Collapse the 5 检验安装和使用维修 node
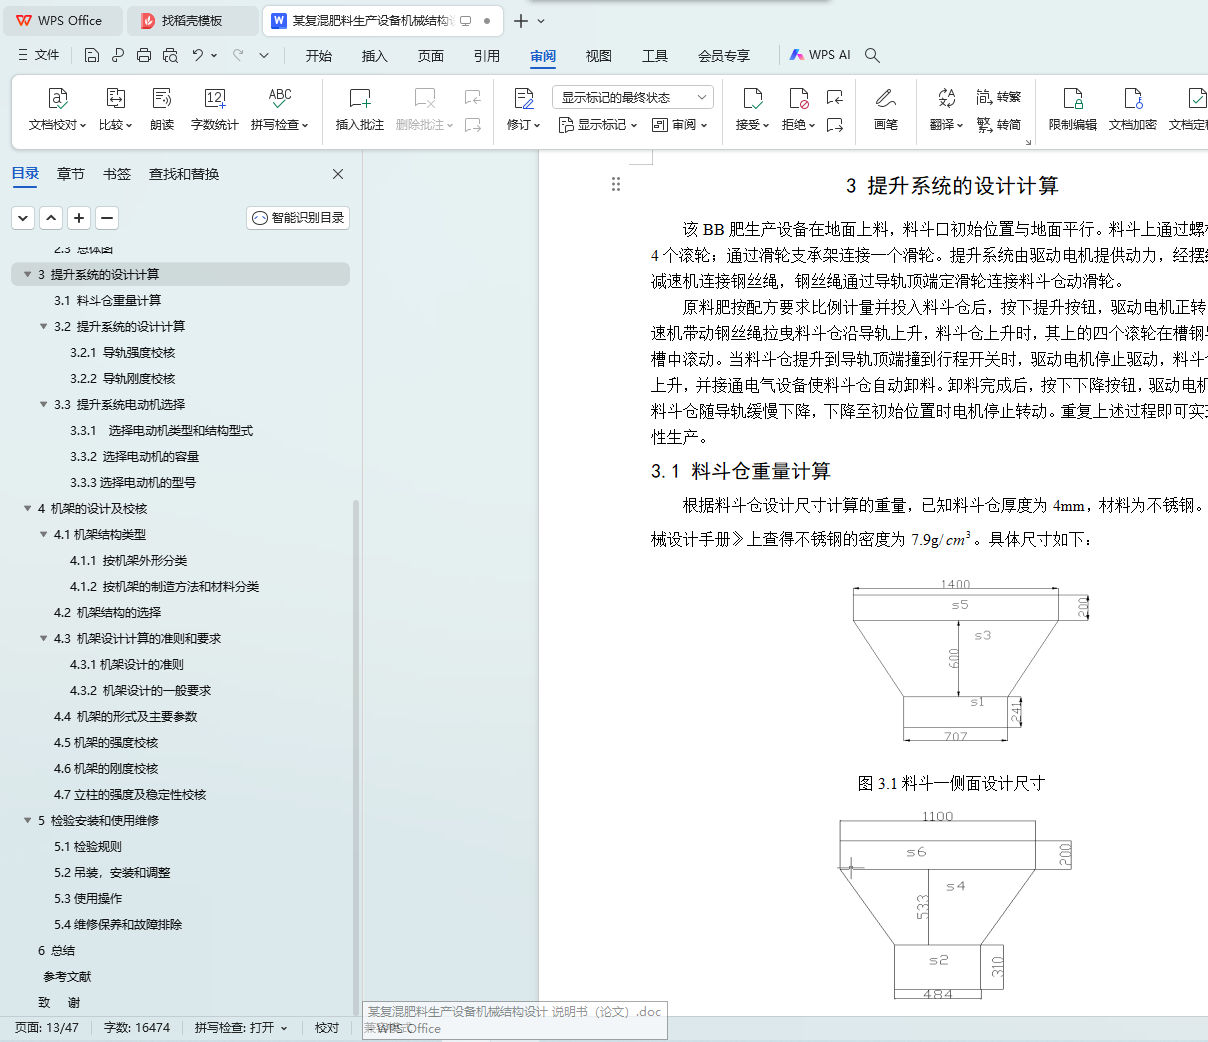The width and height of the screenshot is (1208, 1042). pyautogui.click(x=27, y=820)
